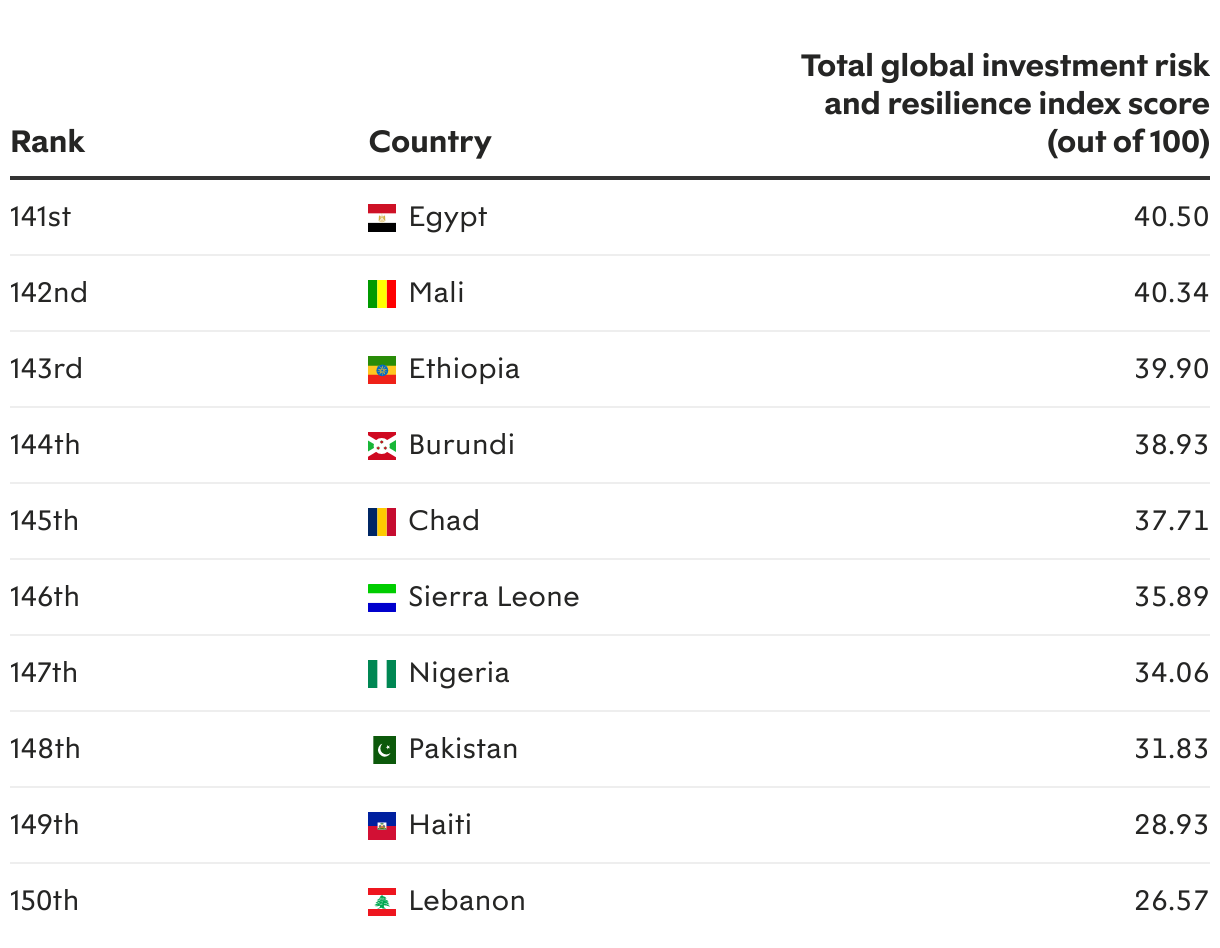Viewport: 1220px width, 948px height.
Task: Select the 150th rank cell
Action: pyautogui.click(x=44, y=901)
